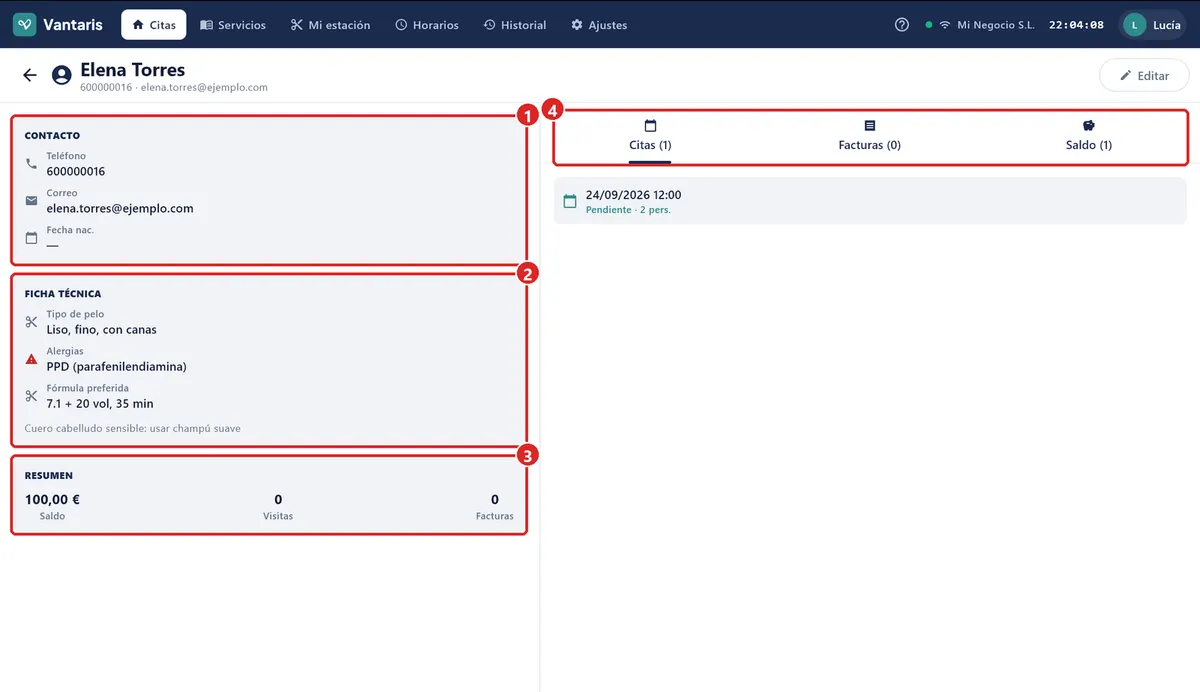
Task: Click the wifi connection status icon
Action: point(945,25)
